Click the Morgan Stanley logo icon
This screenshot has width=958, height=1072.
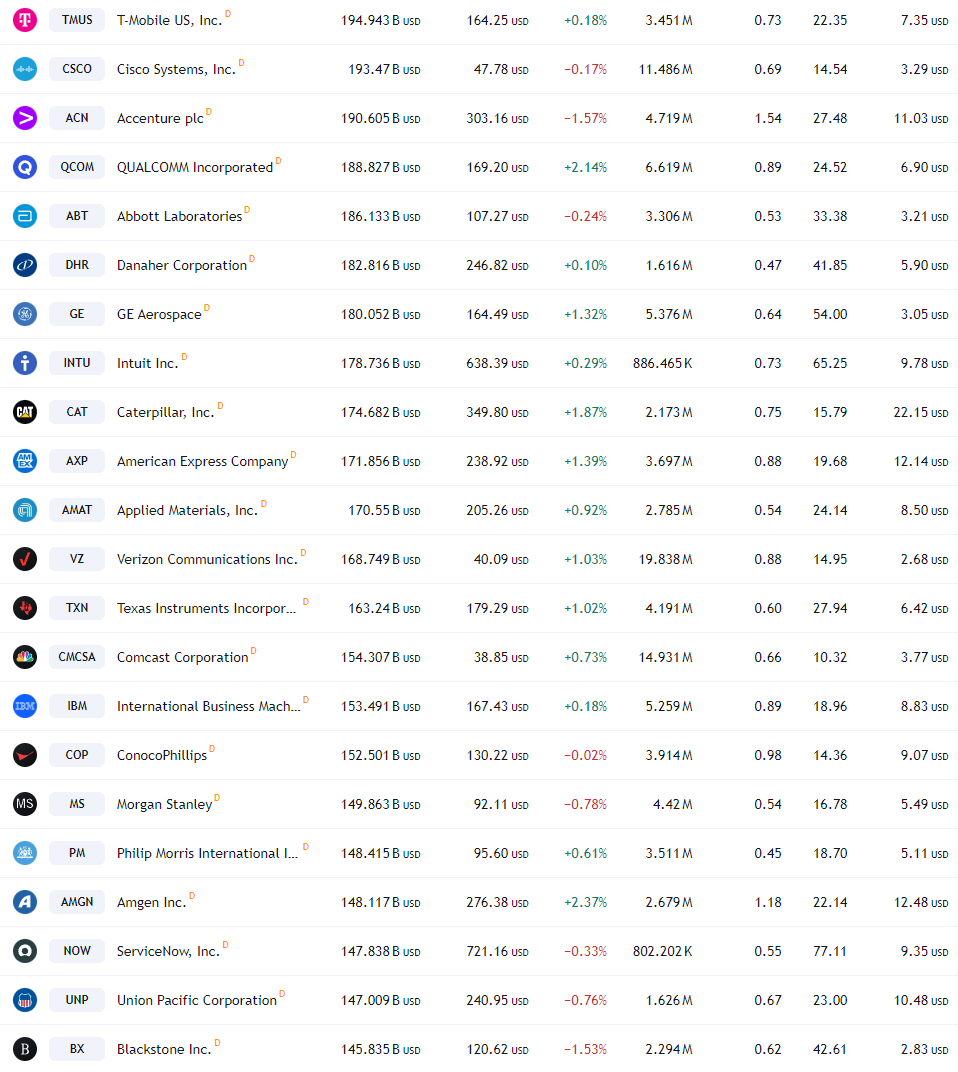pyautogui.click(x=25, y=804)
